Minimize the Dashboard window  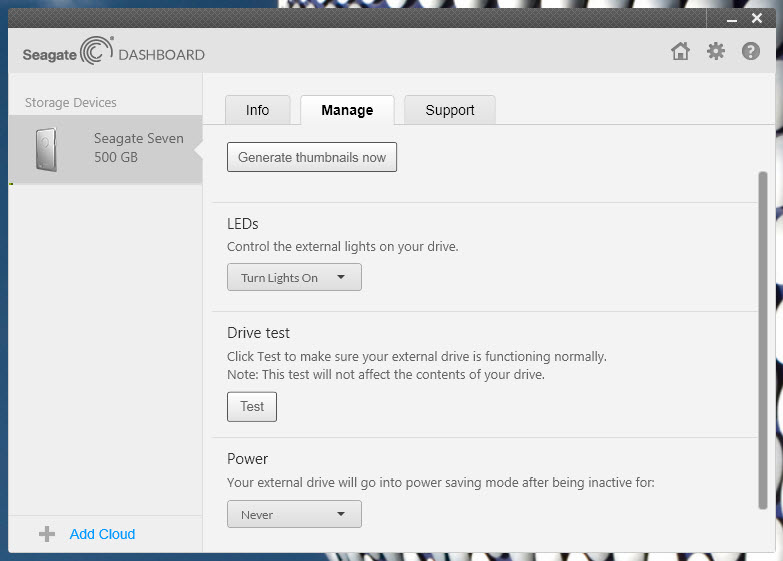(x=732, y=19)
